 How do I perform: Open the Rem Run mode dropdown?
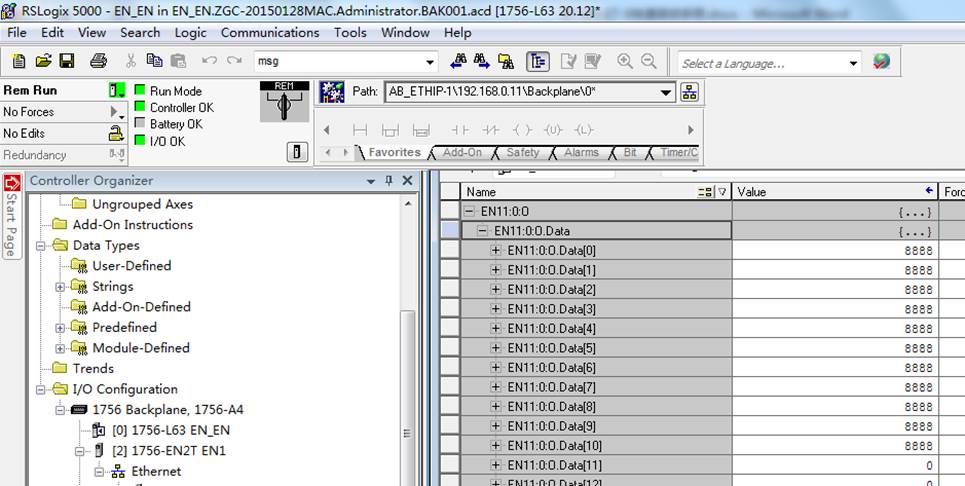pyautogui.click(x=117, y=90)
